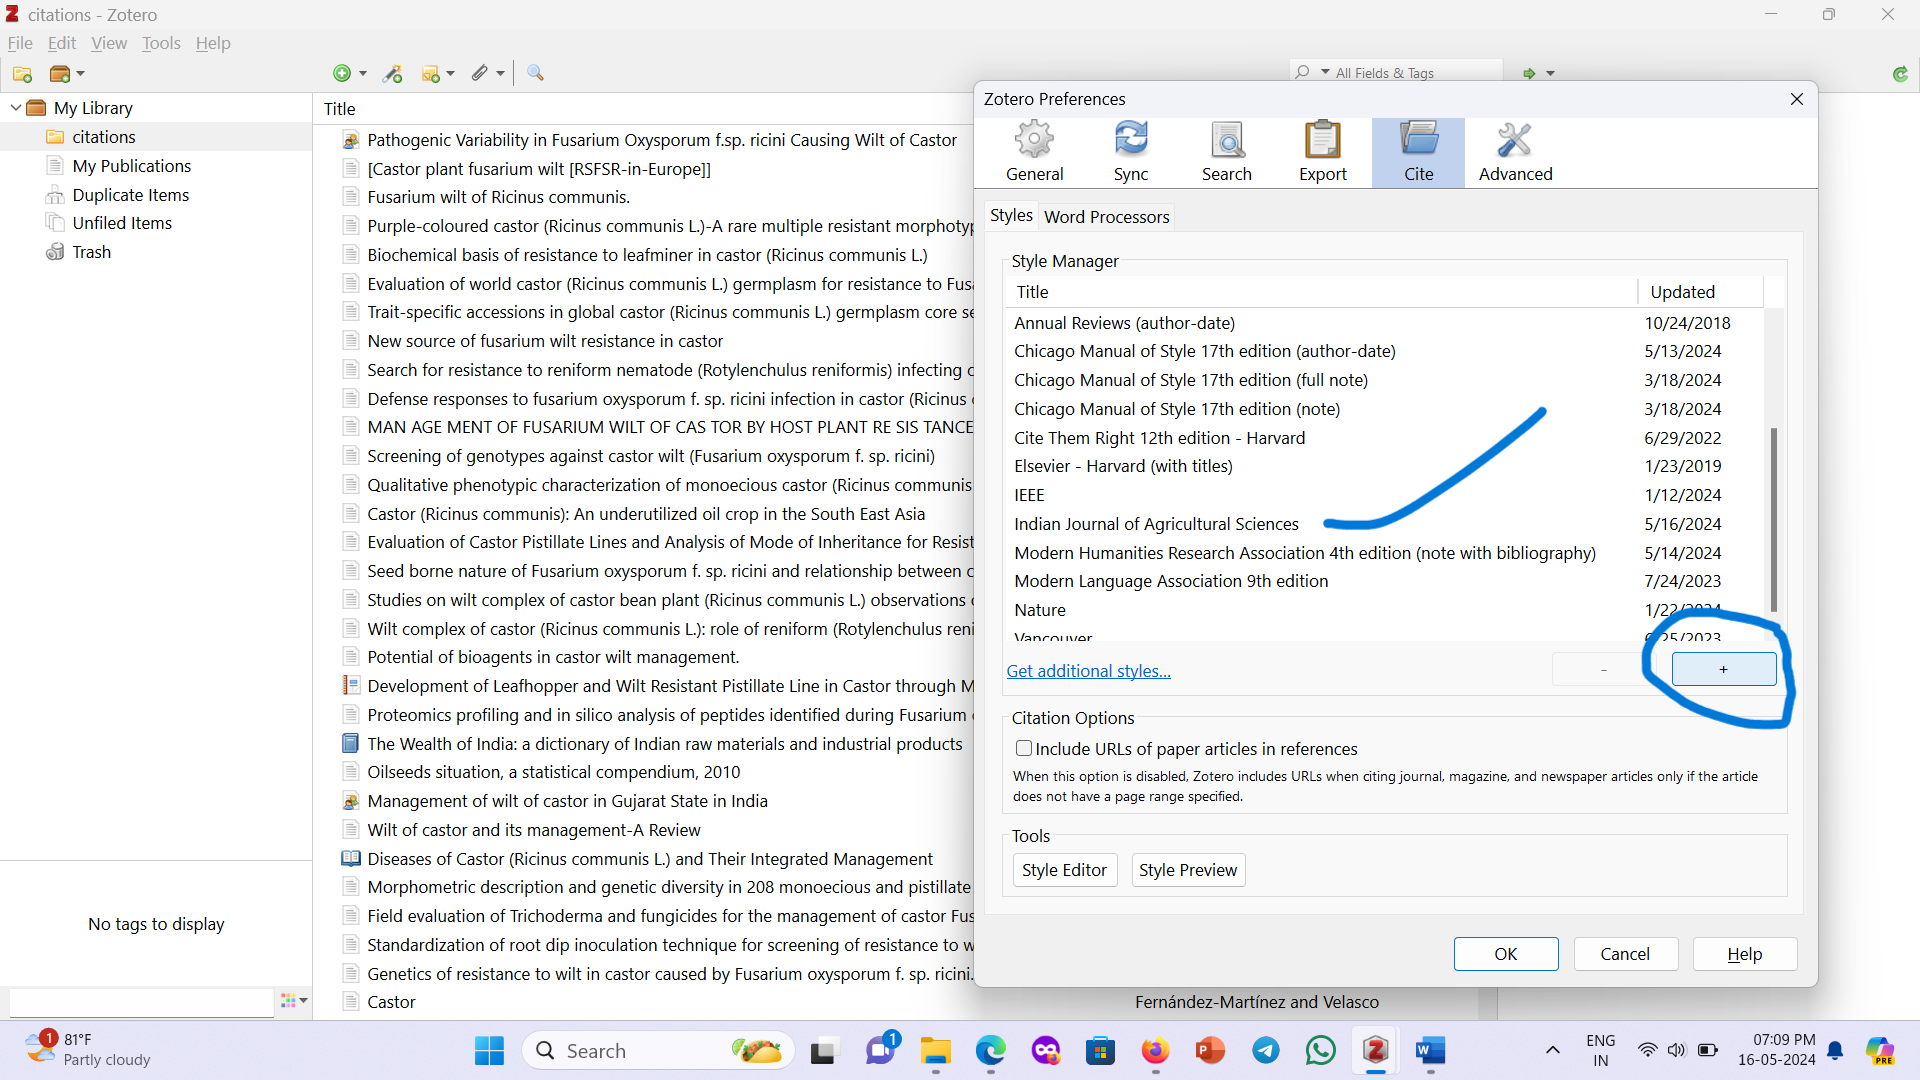1920x1080 pixels.
Task: Open Advanced Search magnifier icon
Action: (x=535, y=73)
